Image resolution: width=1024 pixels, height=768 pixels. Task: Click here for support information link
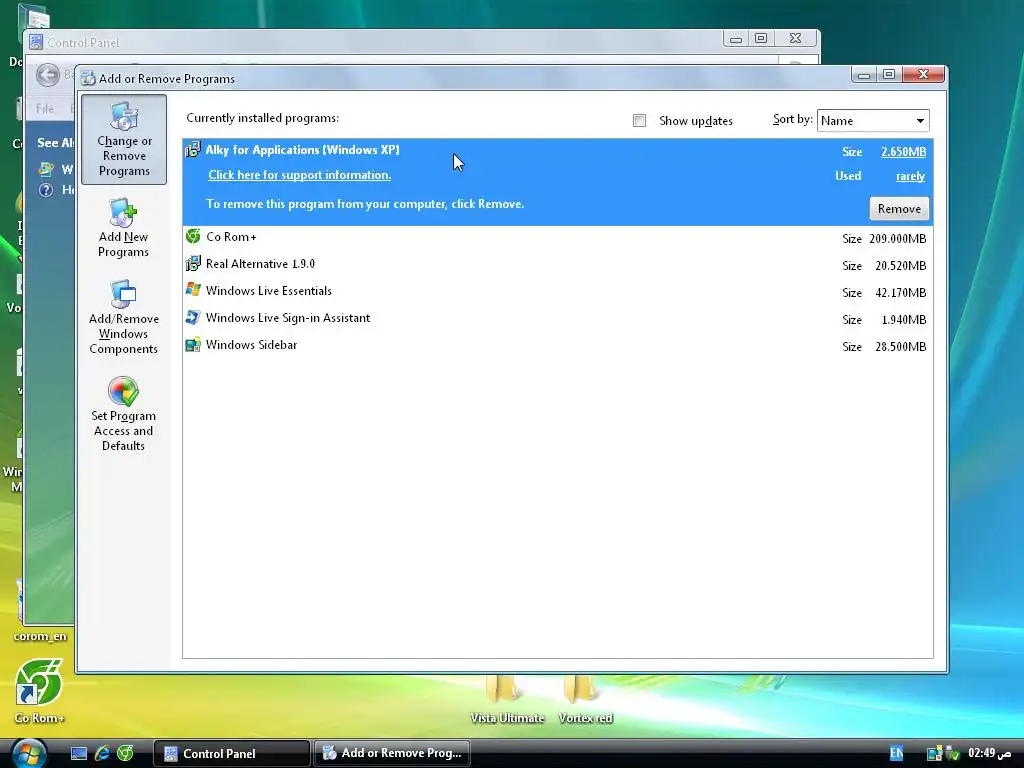[x=299, y=175]
